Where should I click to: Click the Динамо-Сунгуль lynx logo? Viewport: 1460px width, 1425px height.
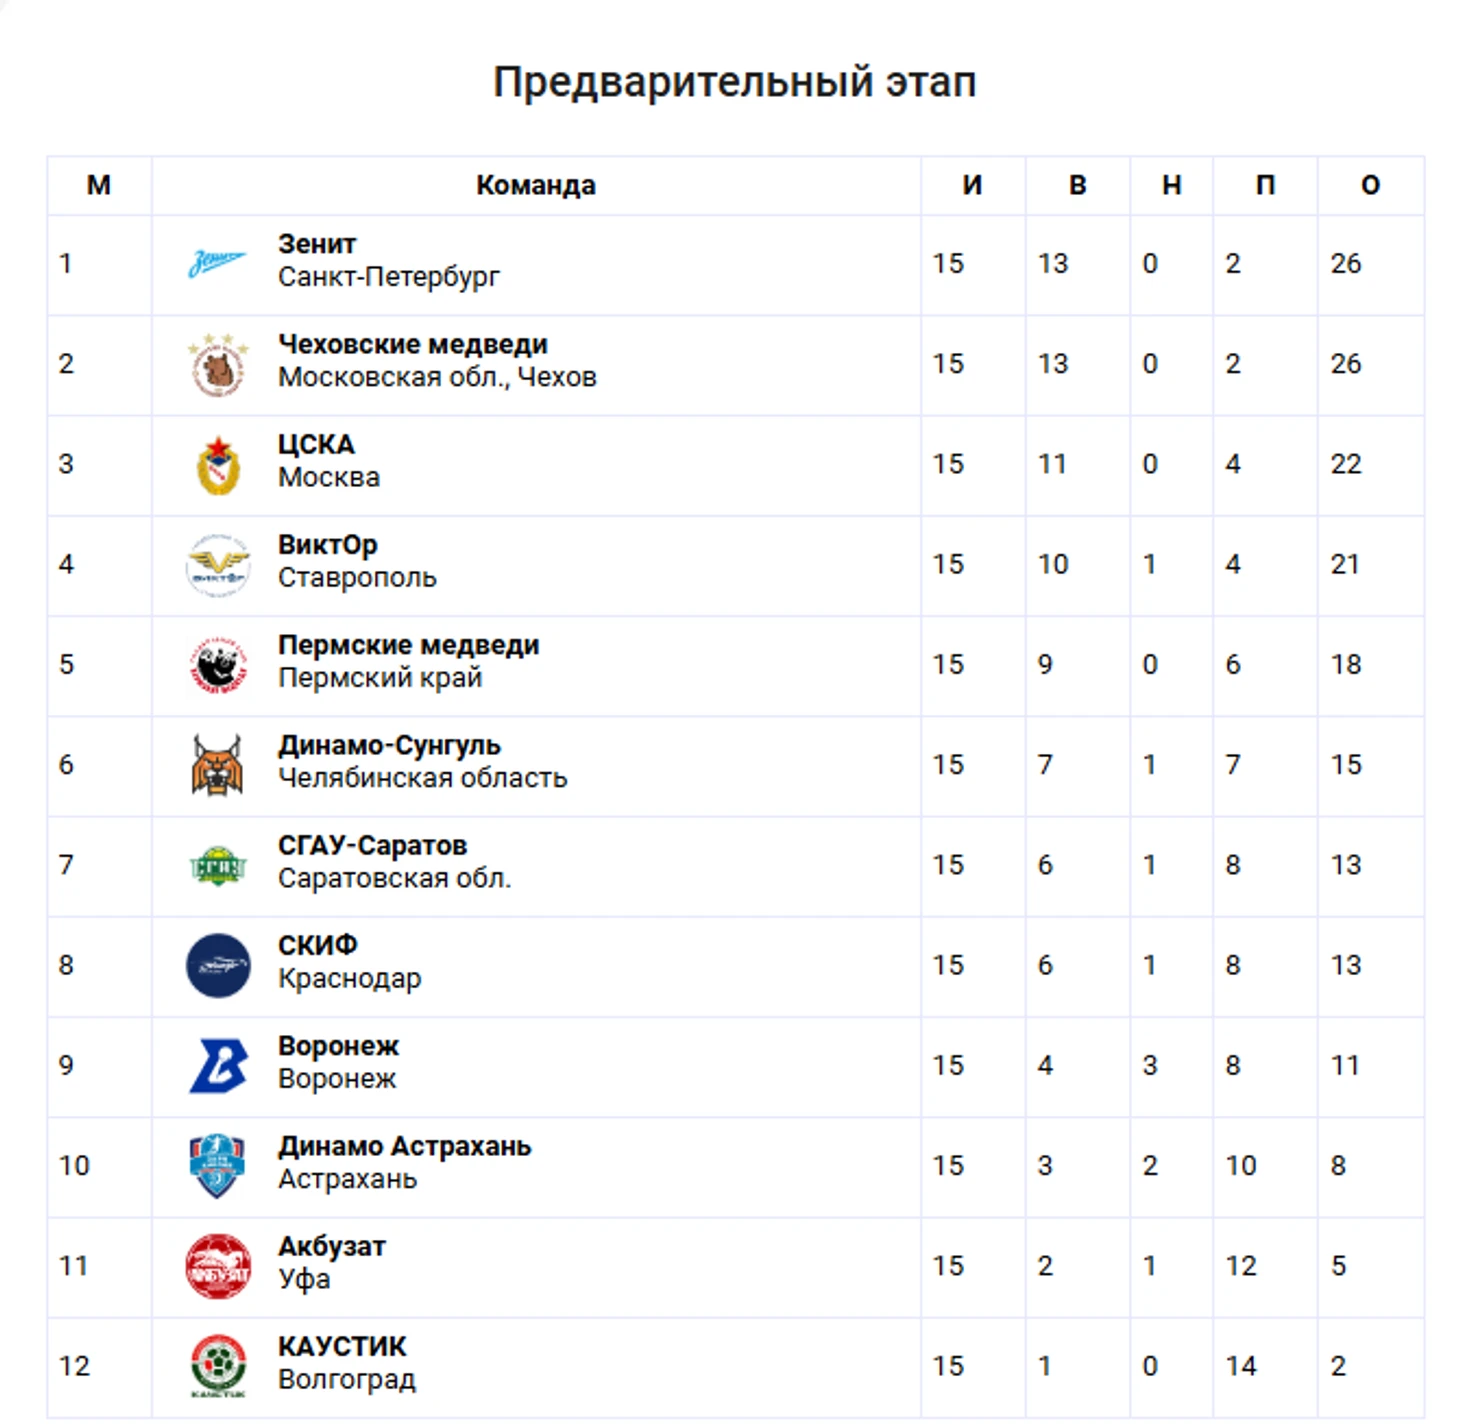coord(218,765)
